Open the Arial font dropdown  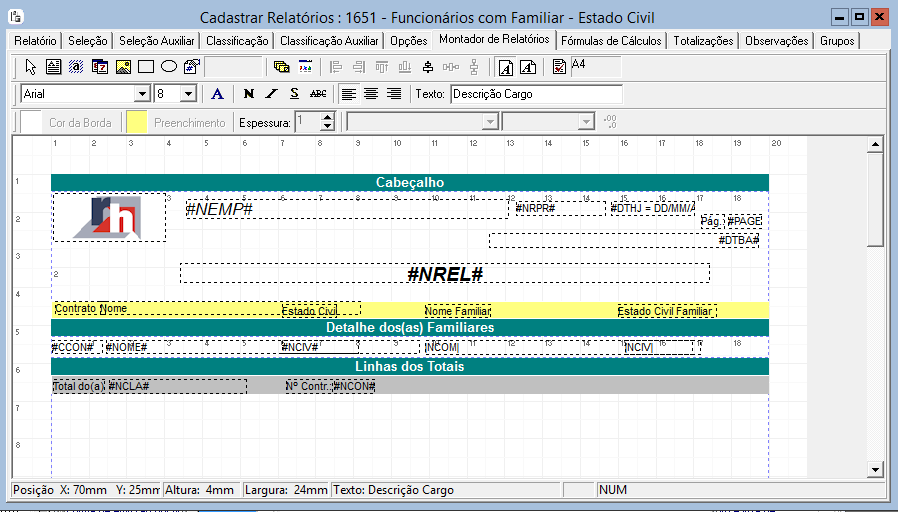point(142,94)
